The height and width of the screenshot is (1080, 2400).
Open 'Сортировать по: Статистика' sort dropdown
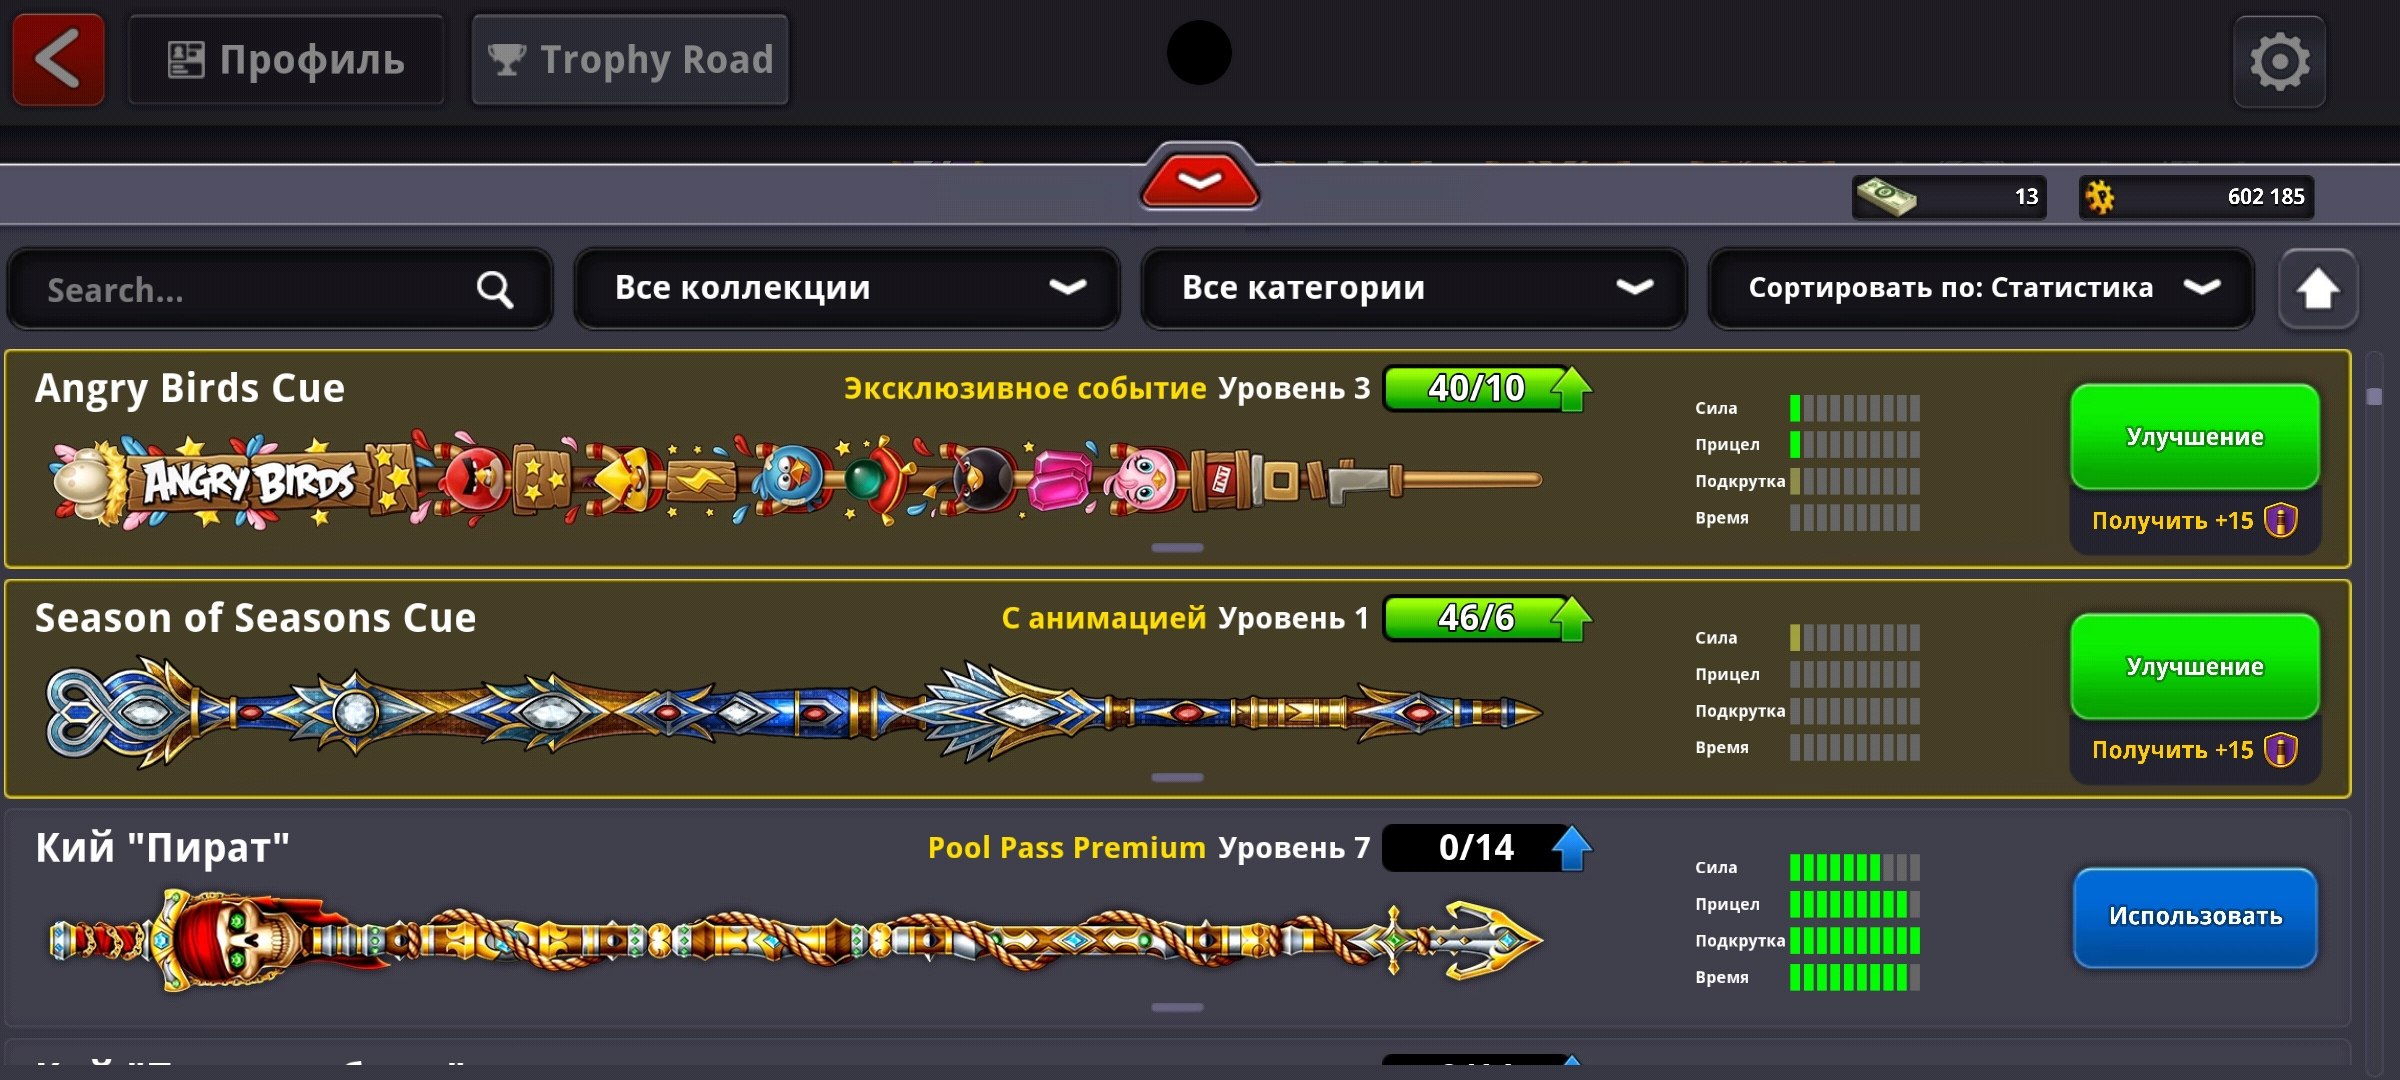point(1981,289)
